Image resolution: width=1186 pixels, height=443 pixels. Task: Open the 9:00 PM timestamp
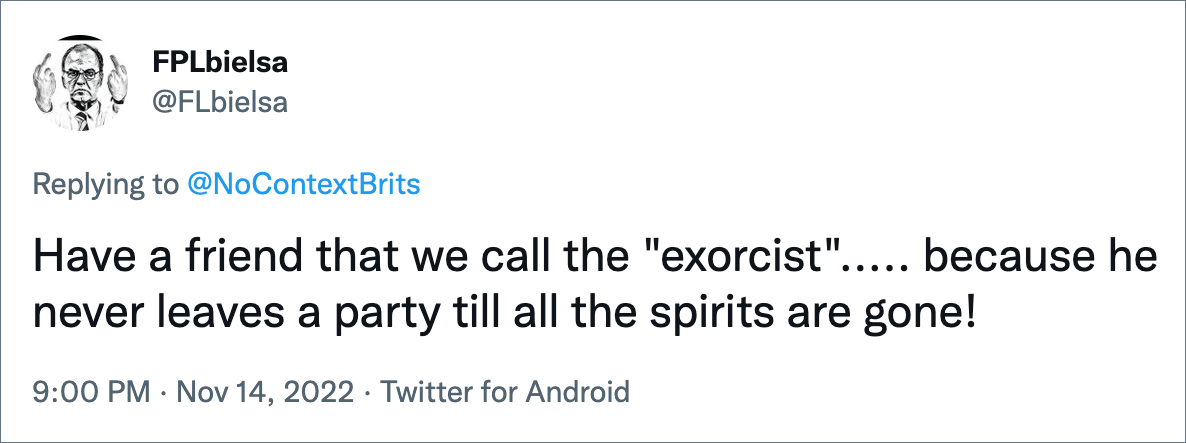point(90,392)
